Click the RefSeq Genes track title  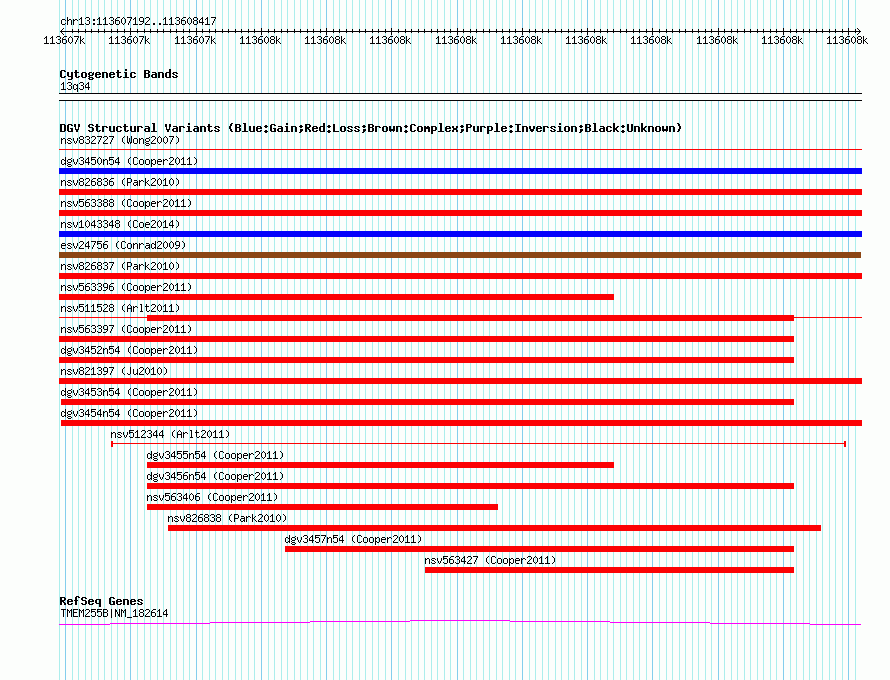[101, 601]
